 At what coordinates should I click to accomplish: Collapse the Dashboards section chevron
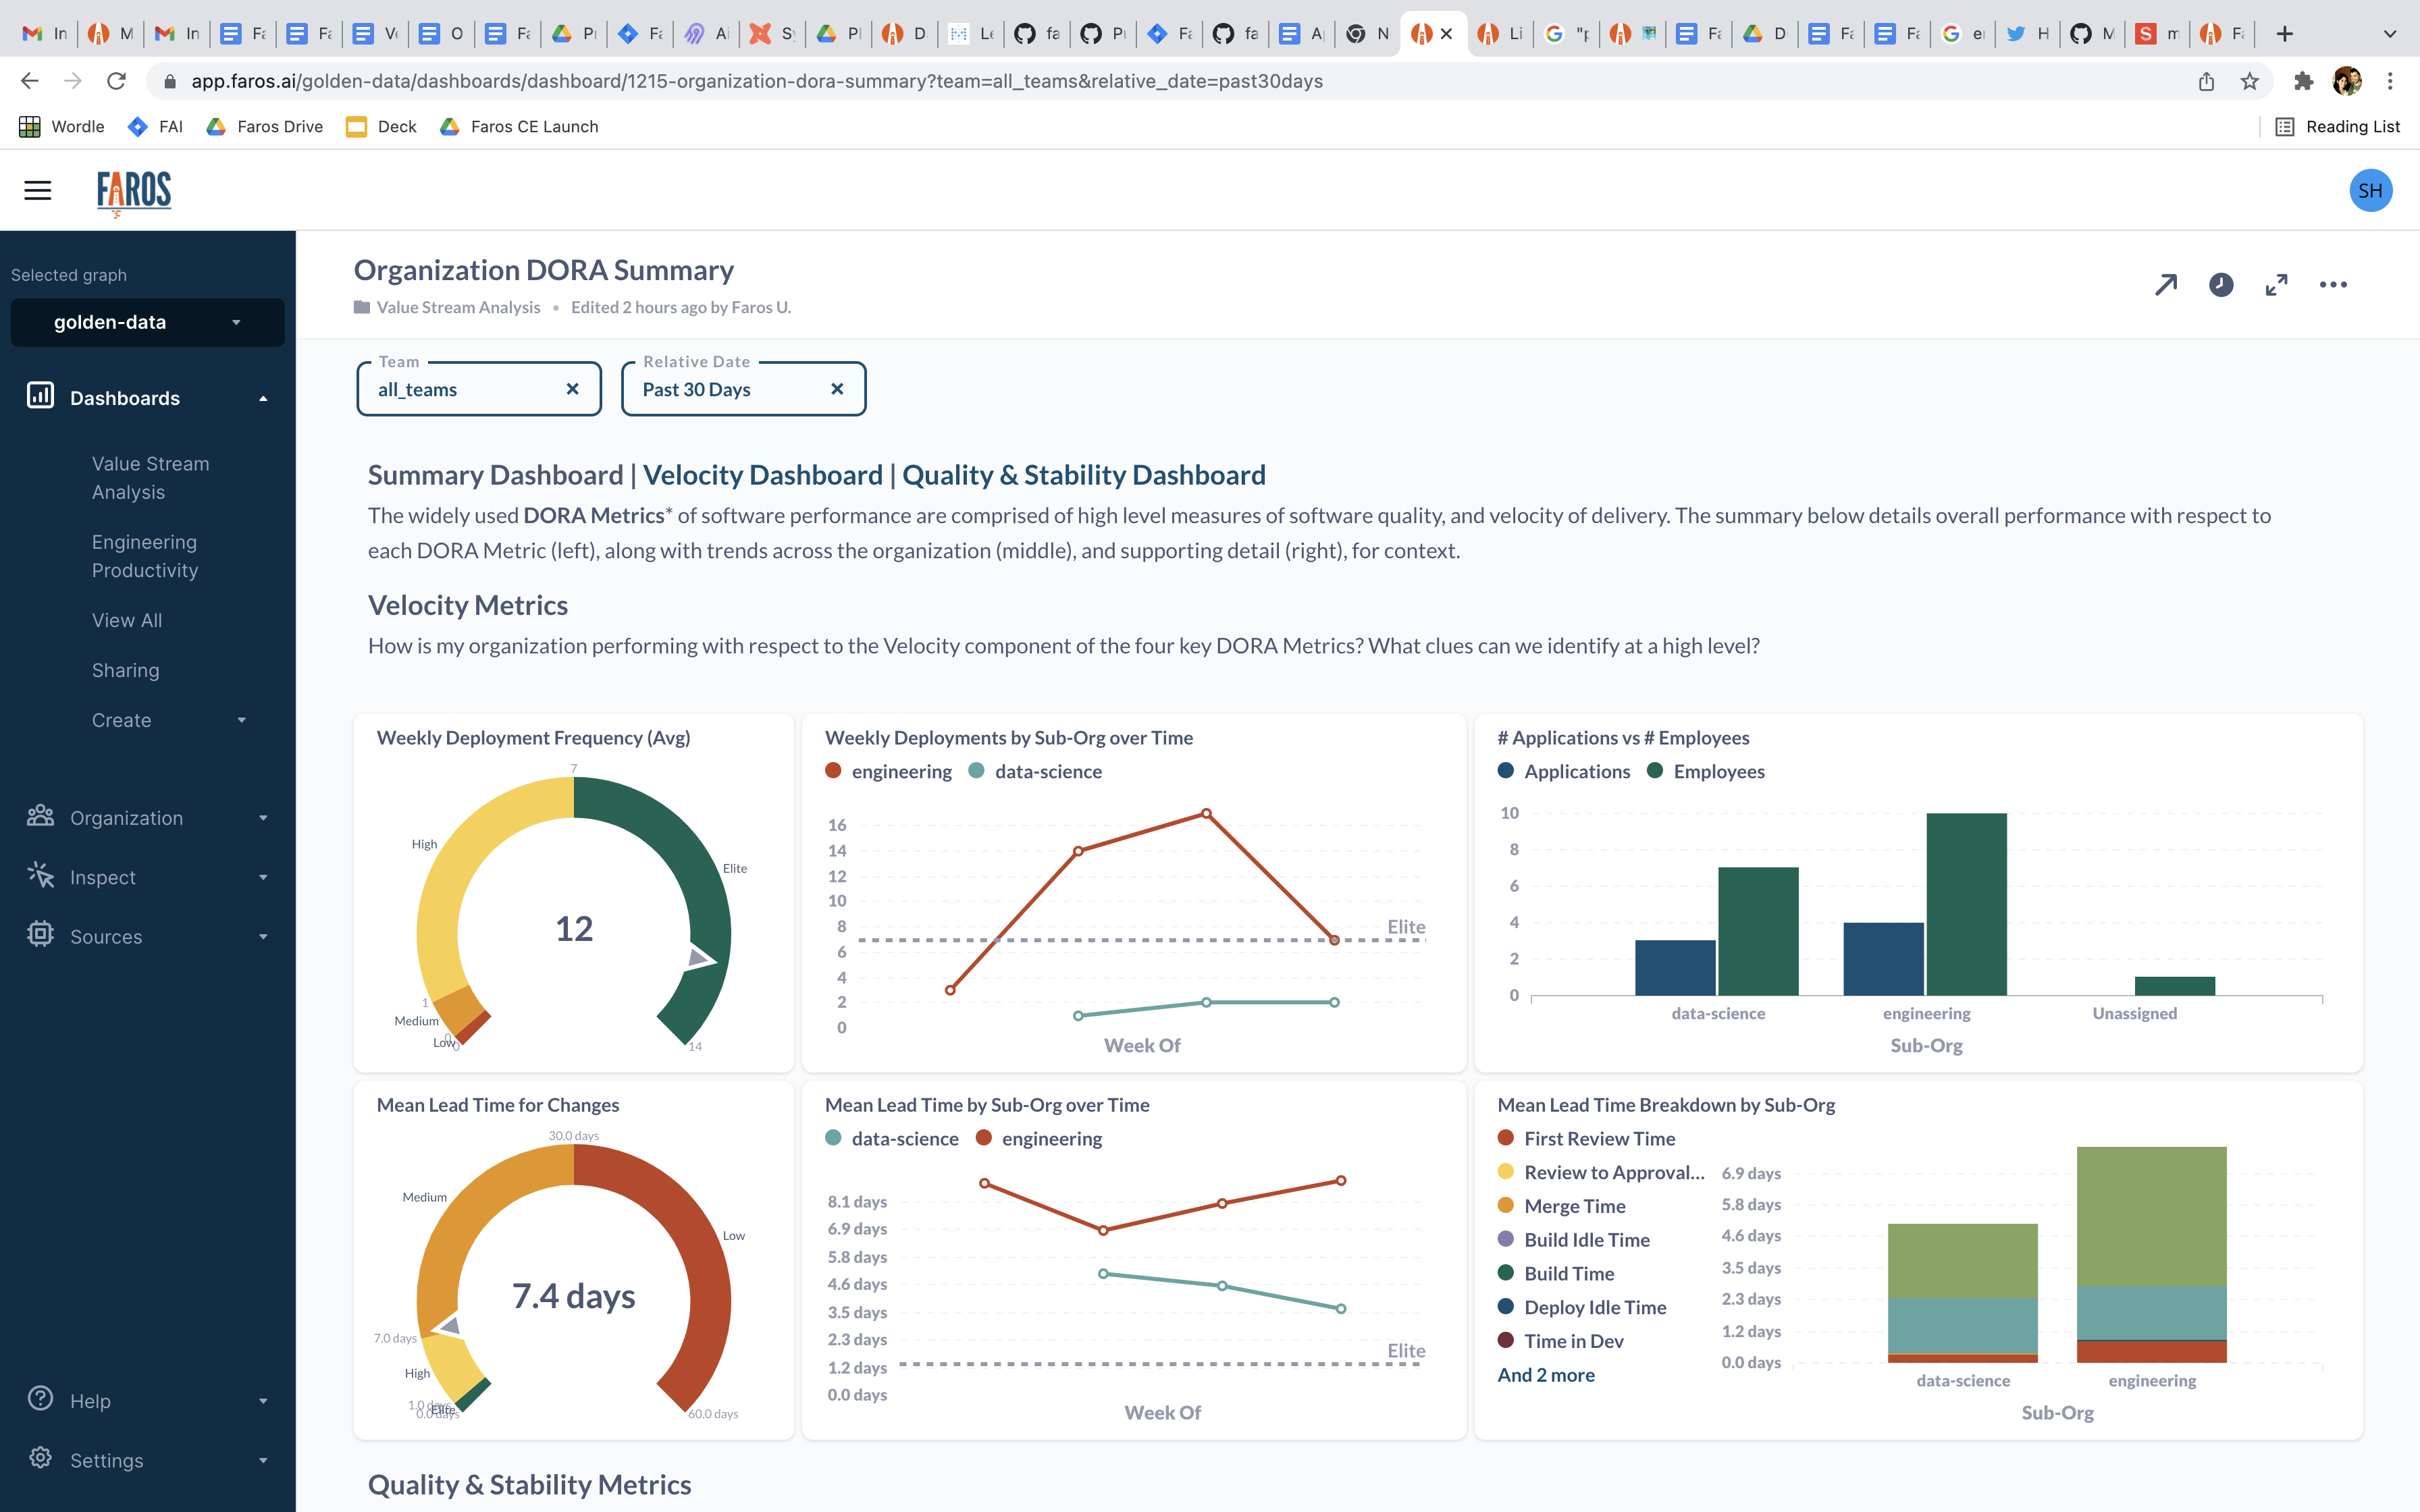263,397
